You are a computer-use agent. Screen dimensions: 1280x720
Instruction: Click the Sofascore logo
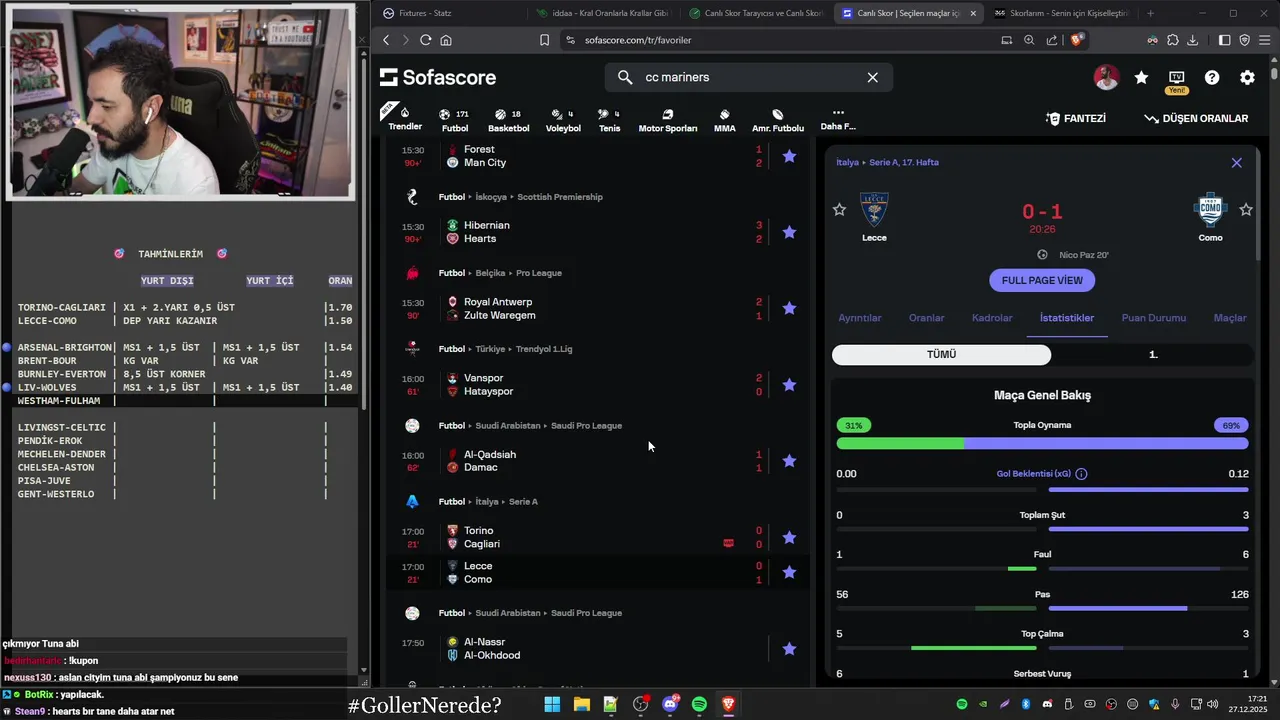click(438, 77)
